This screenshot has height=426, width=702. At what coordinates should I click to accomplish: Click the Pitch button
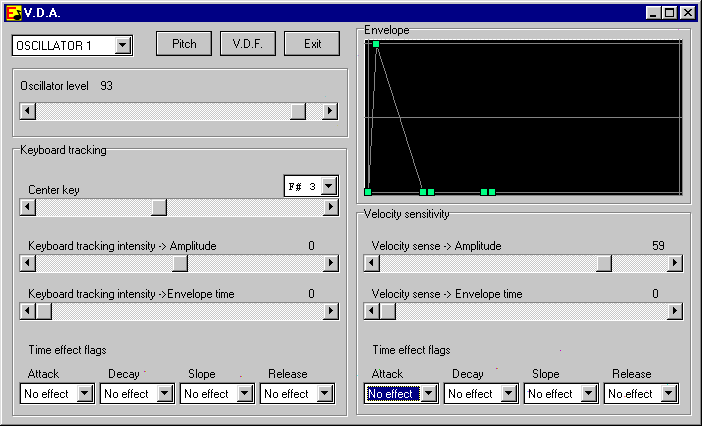point(184,44)
